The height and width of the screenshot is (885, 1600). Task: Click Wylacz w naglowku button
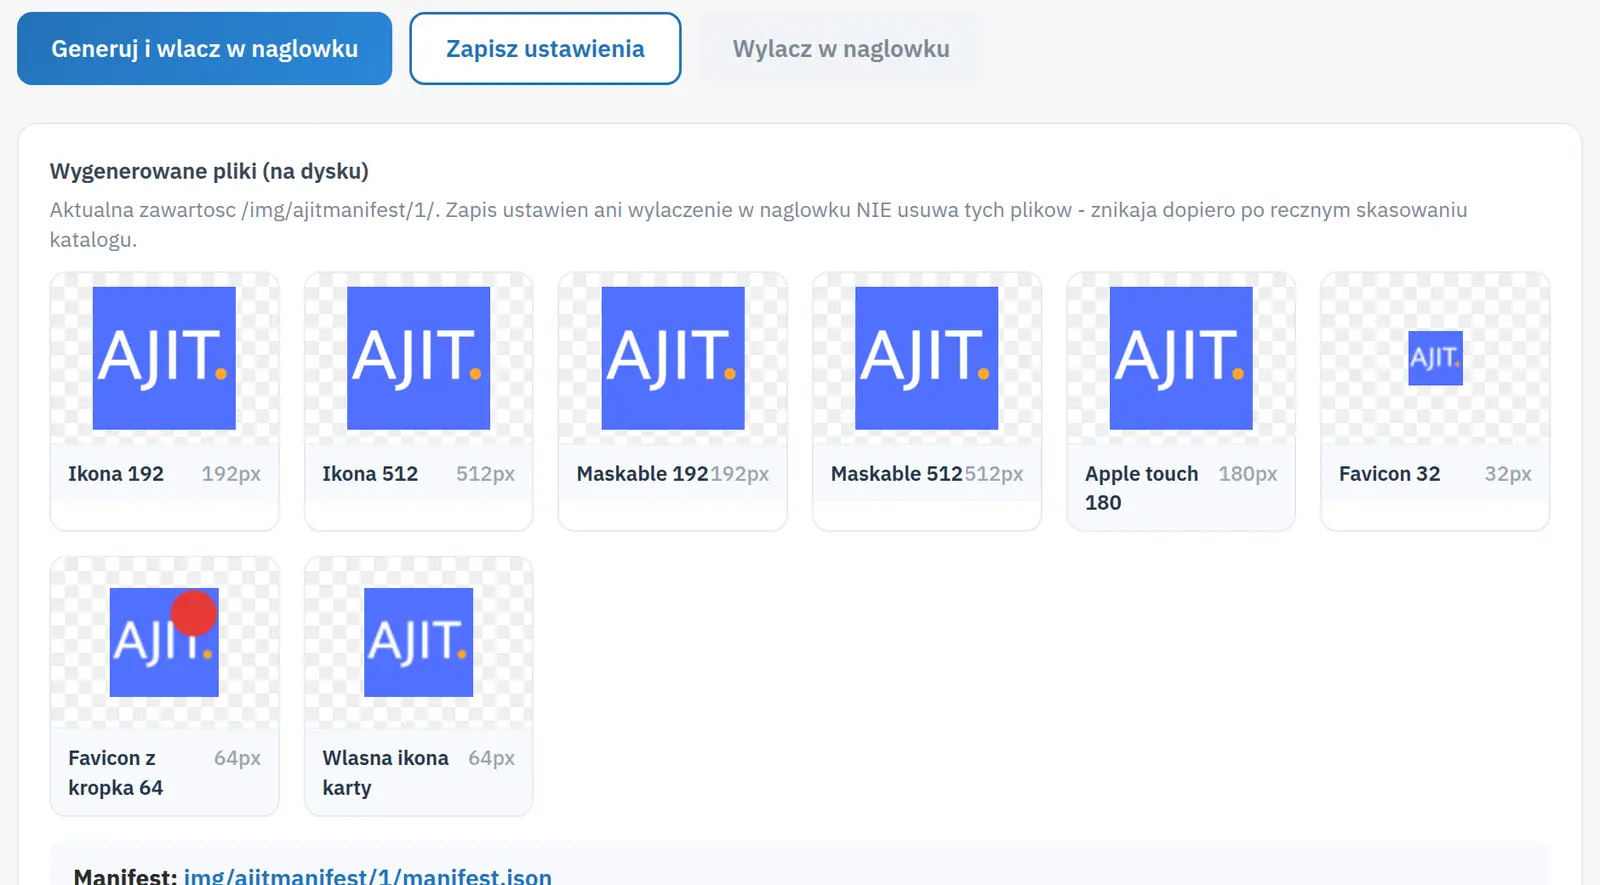841,49
